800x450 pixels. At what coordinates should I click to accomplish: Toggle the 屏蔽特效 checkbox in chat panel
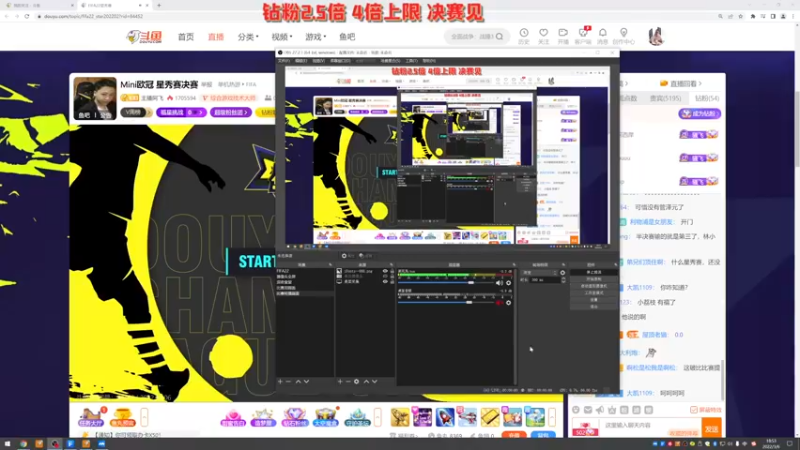[693, 410]
